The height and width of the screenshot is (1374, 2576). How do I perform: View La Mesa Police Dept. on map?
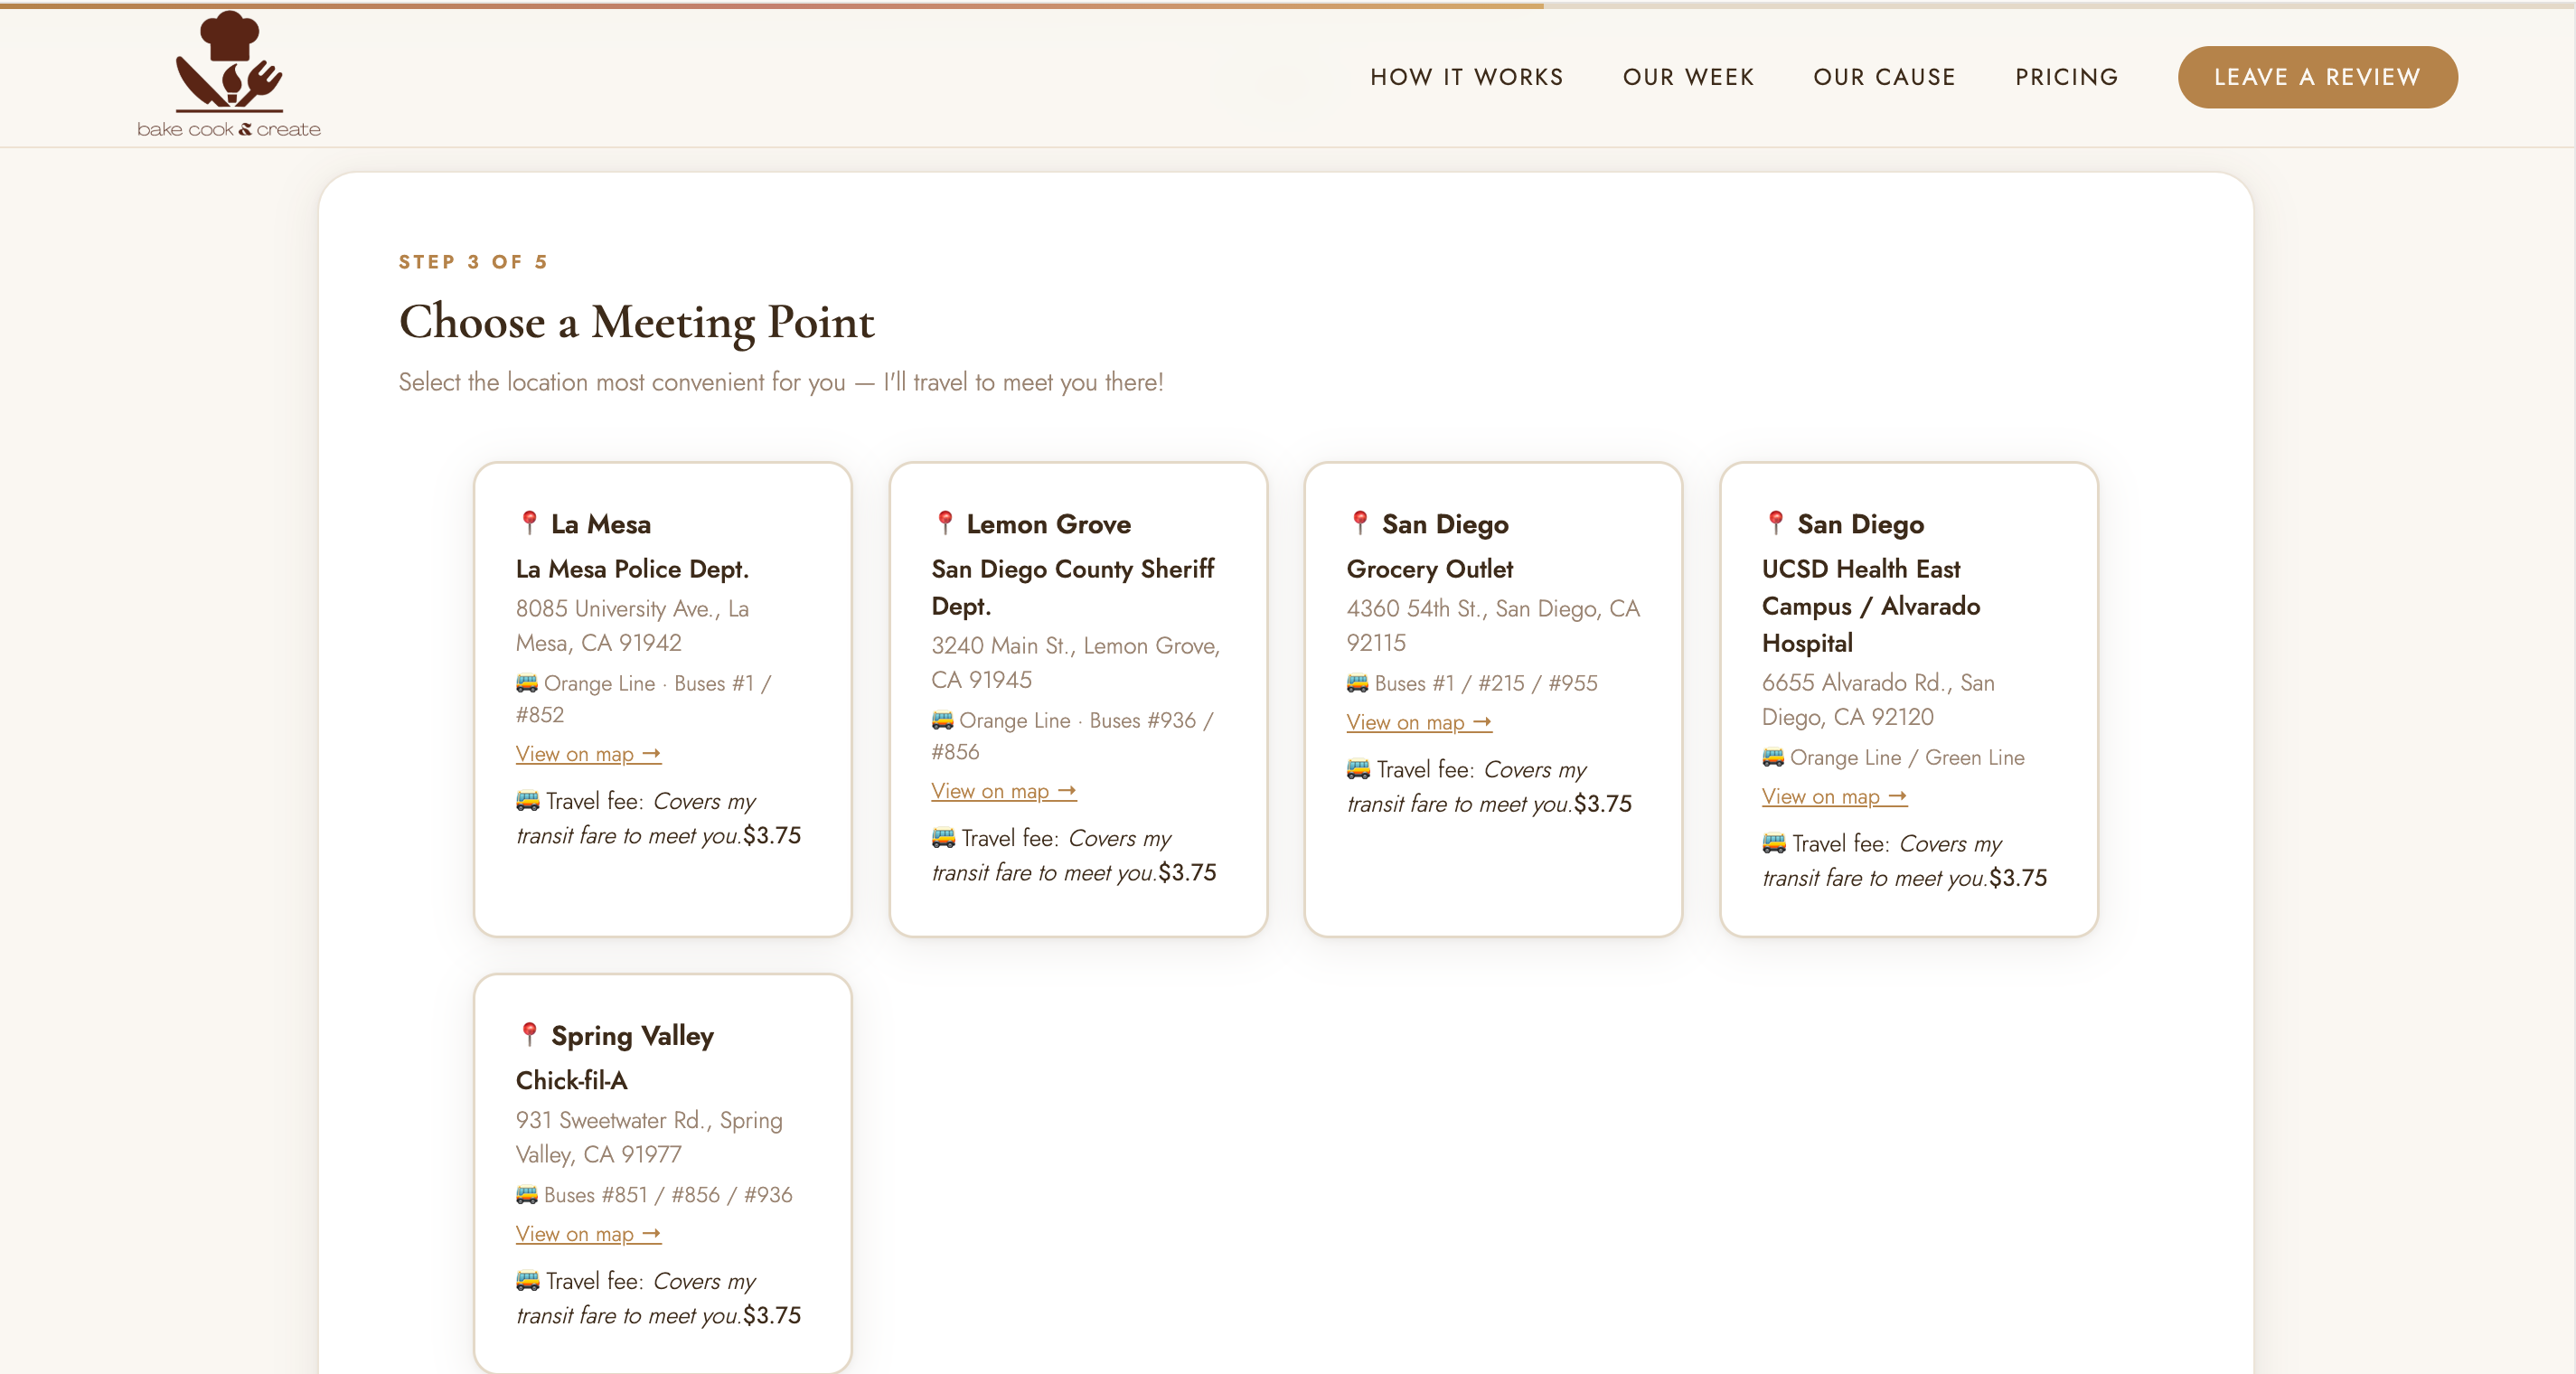(588, 754)
